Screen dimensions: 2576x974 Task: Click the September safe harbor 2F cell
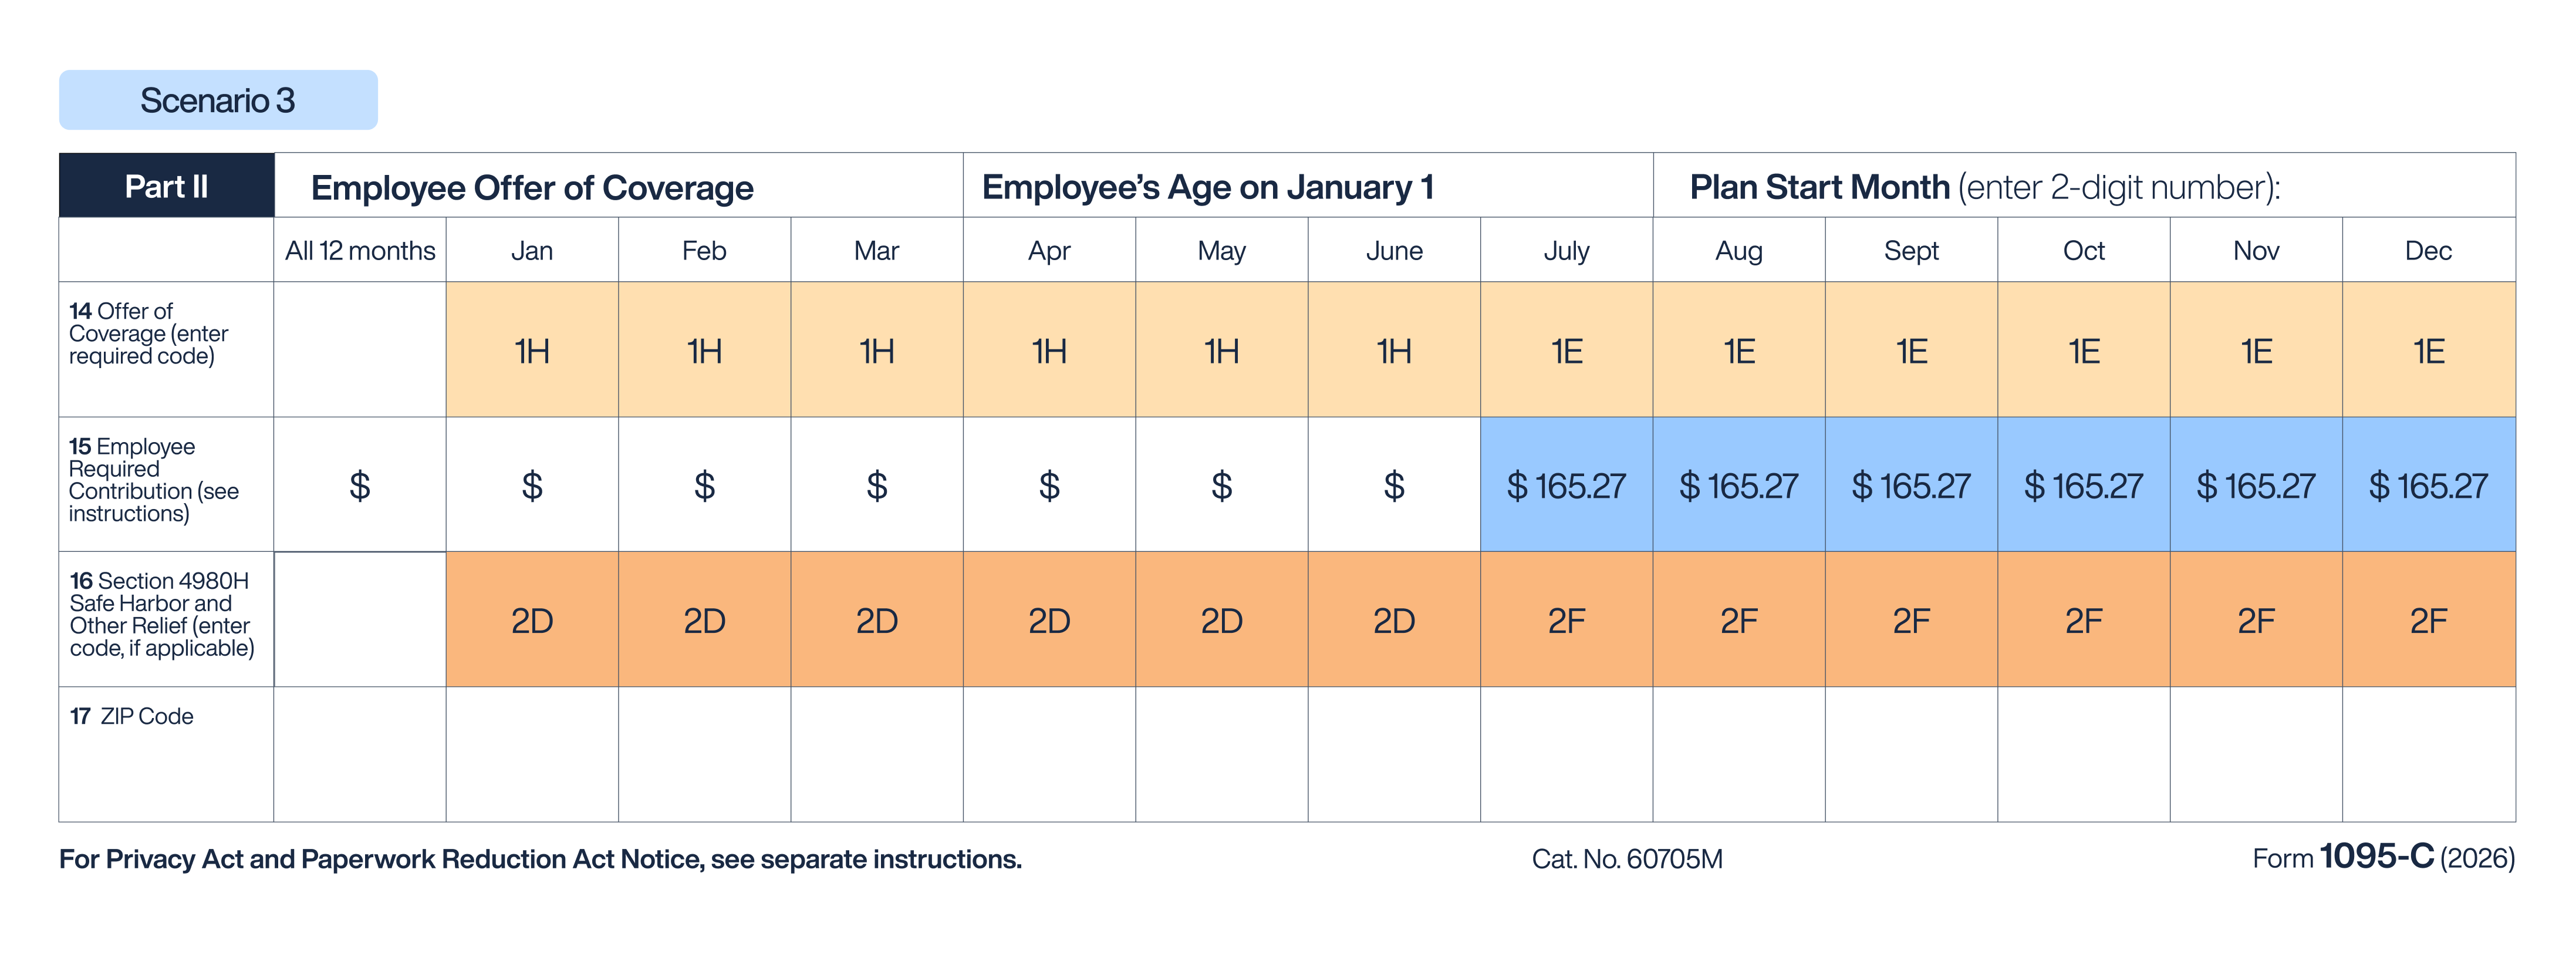pyautogui.click(x=1911, y=620)
